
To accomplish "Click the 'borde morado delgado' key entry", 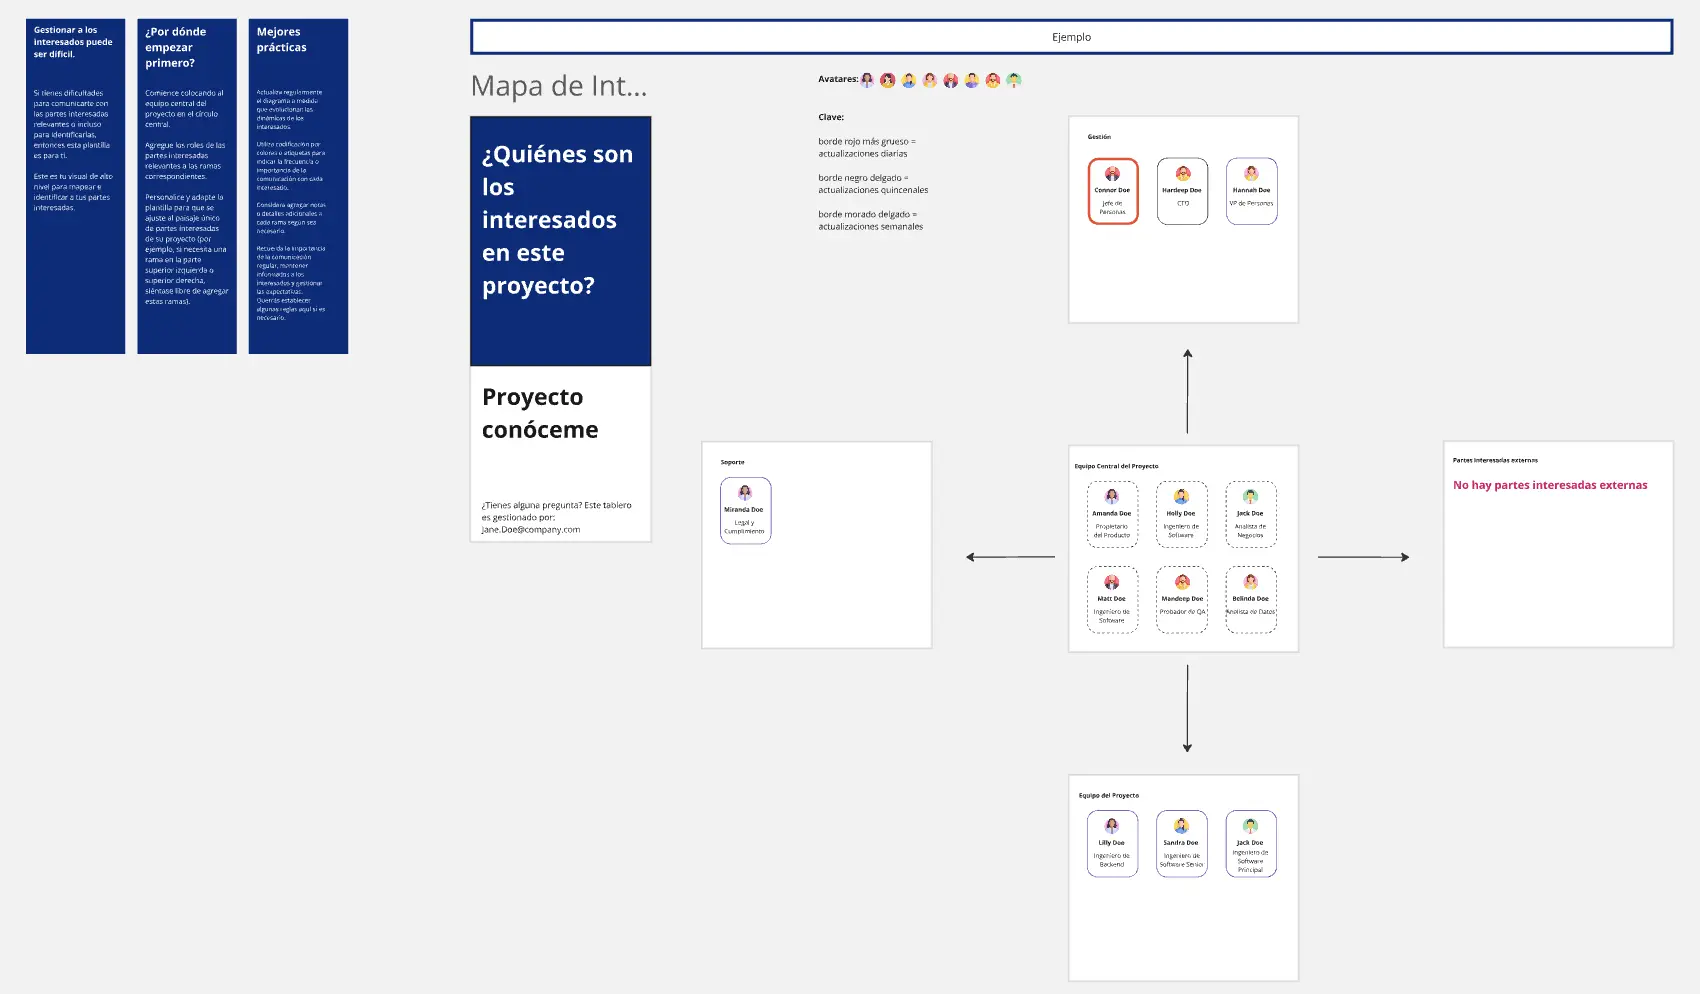I will pos(870,220).
